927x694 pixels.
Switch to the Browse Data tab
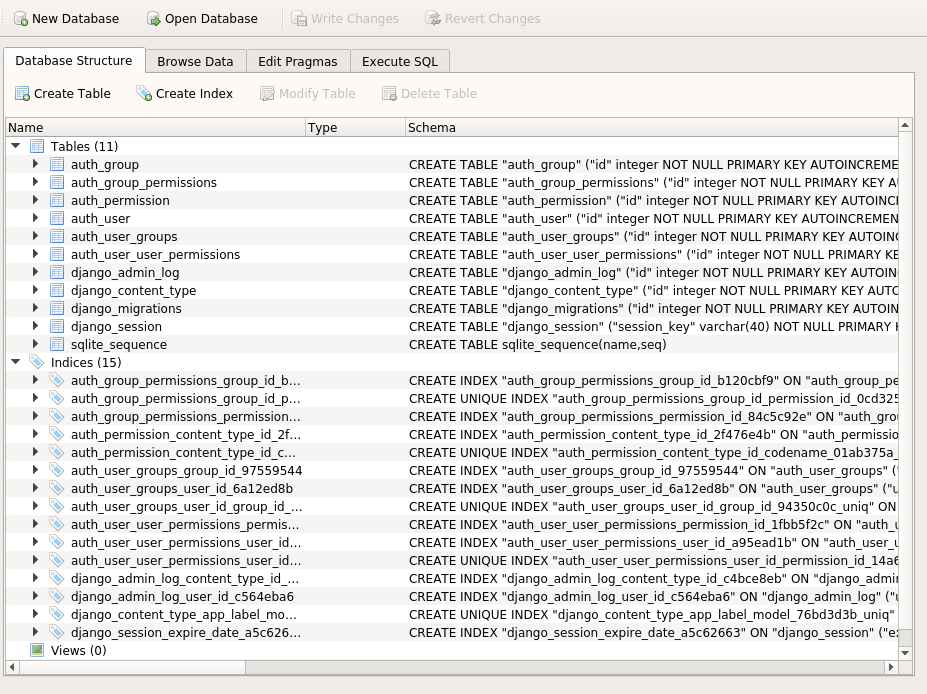[x=195, y=61]
